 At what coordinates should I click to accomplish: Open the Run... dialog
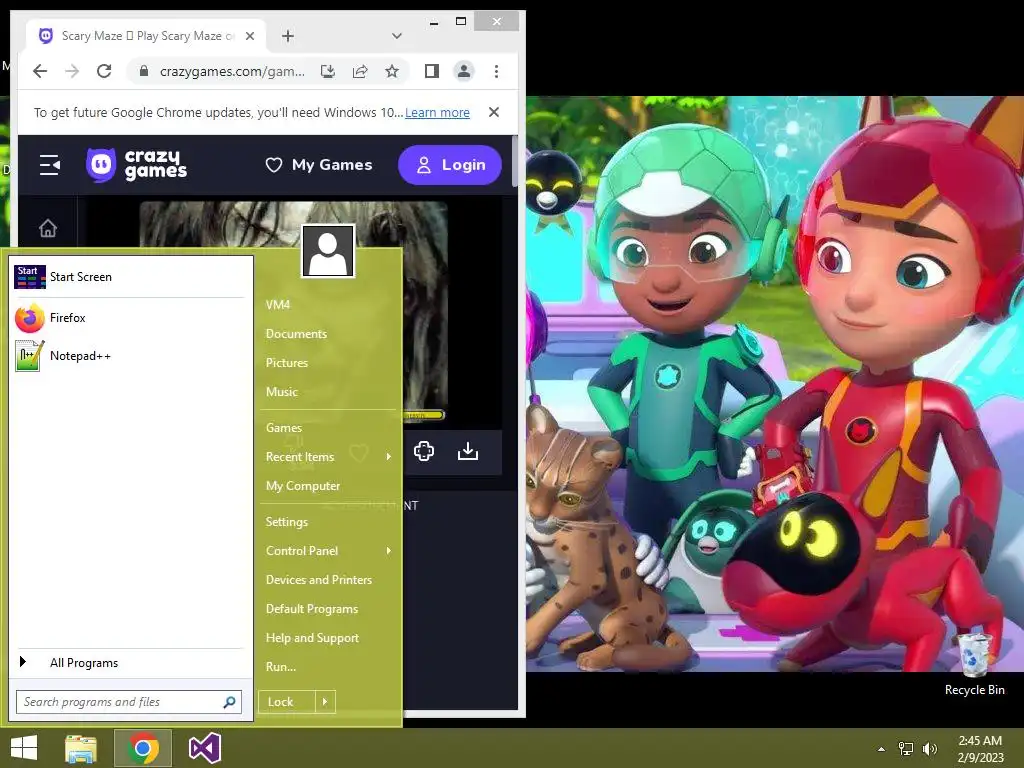pyautogui.click(x=281, y=667)
